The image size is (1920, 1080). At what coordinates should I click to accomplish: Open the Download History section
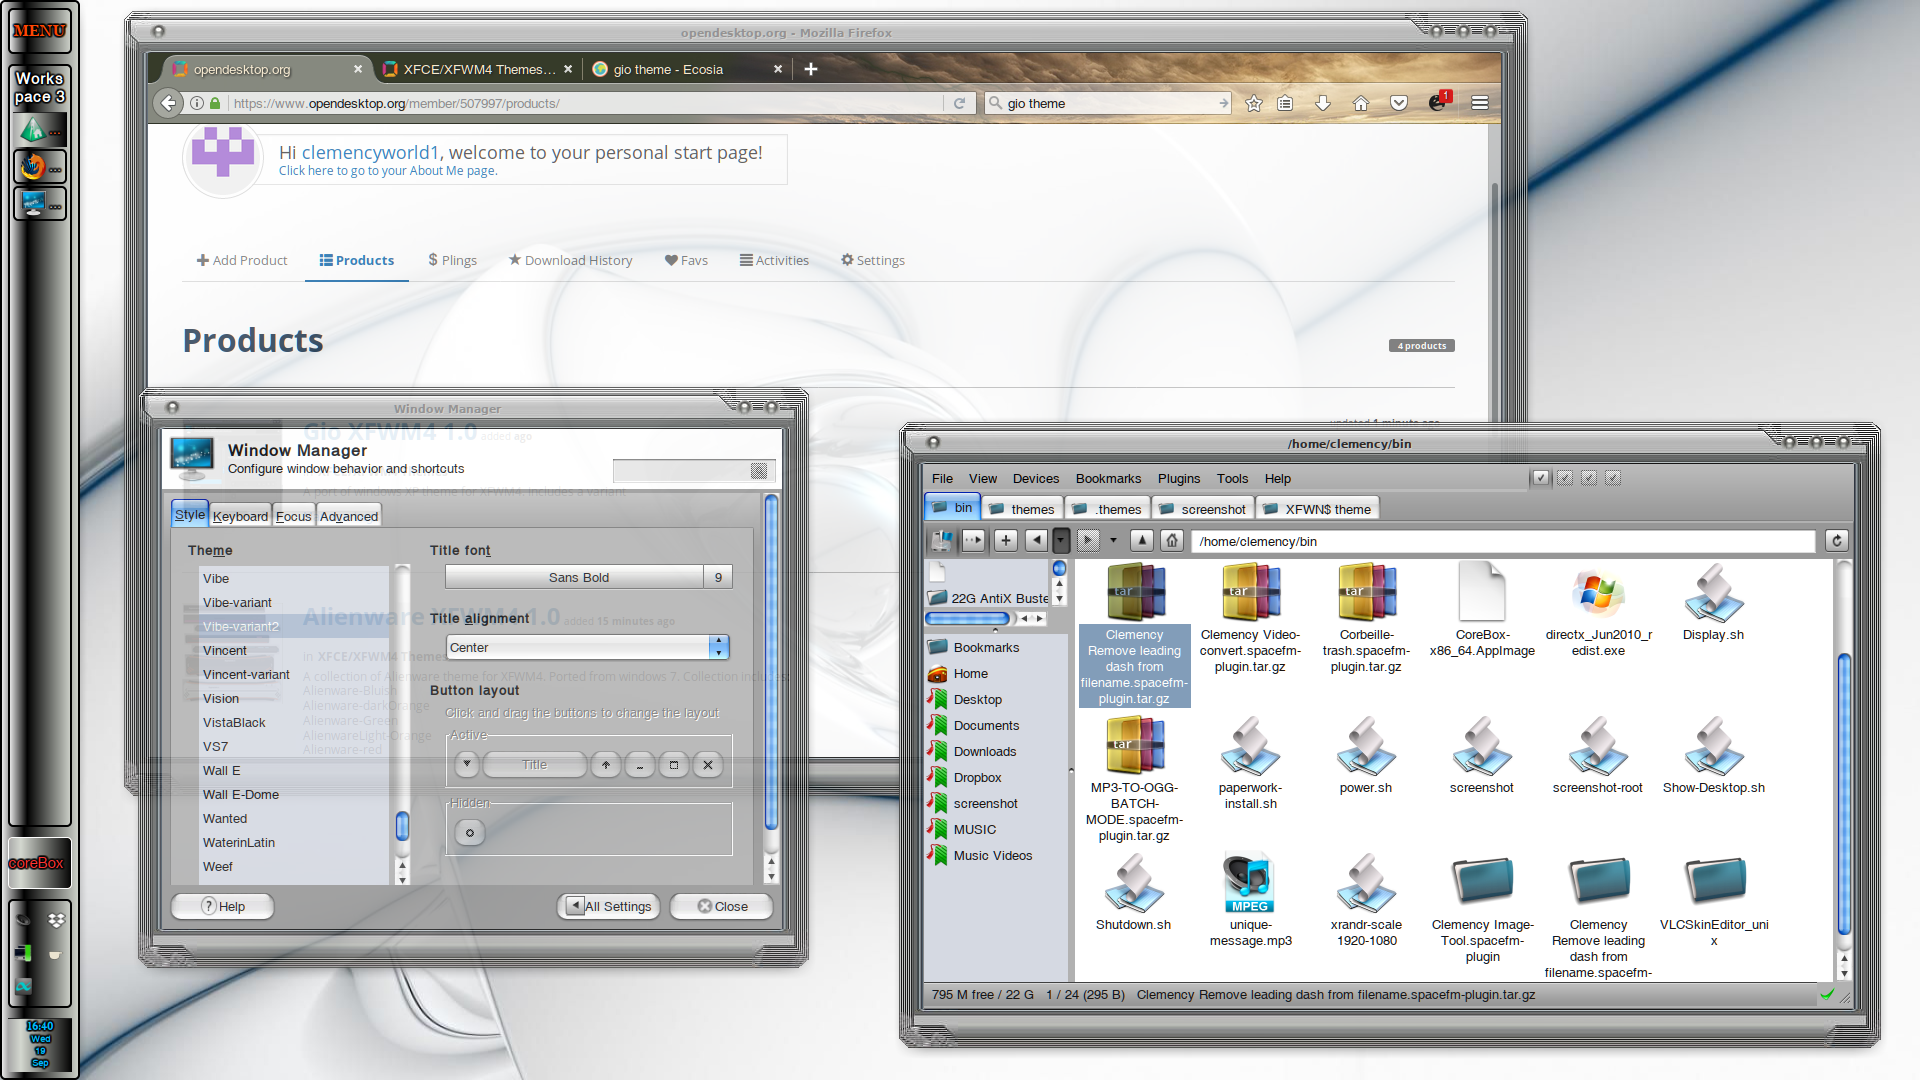pos(570,260)
